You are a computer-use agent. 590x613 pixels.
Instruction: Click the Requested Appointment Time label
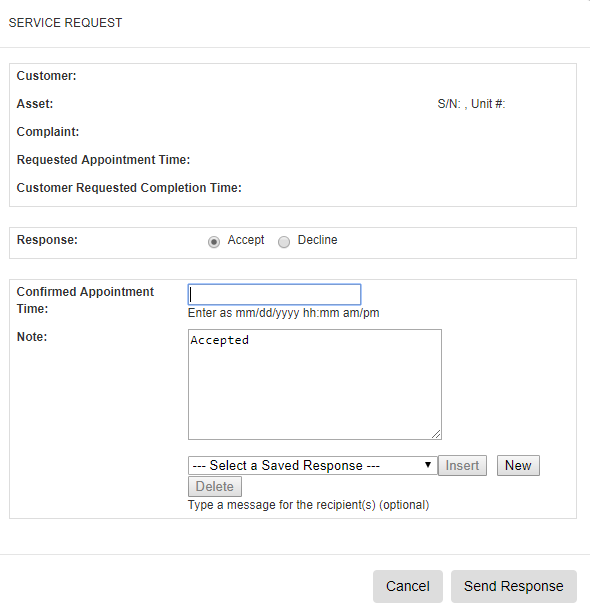103,160
